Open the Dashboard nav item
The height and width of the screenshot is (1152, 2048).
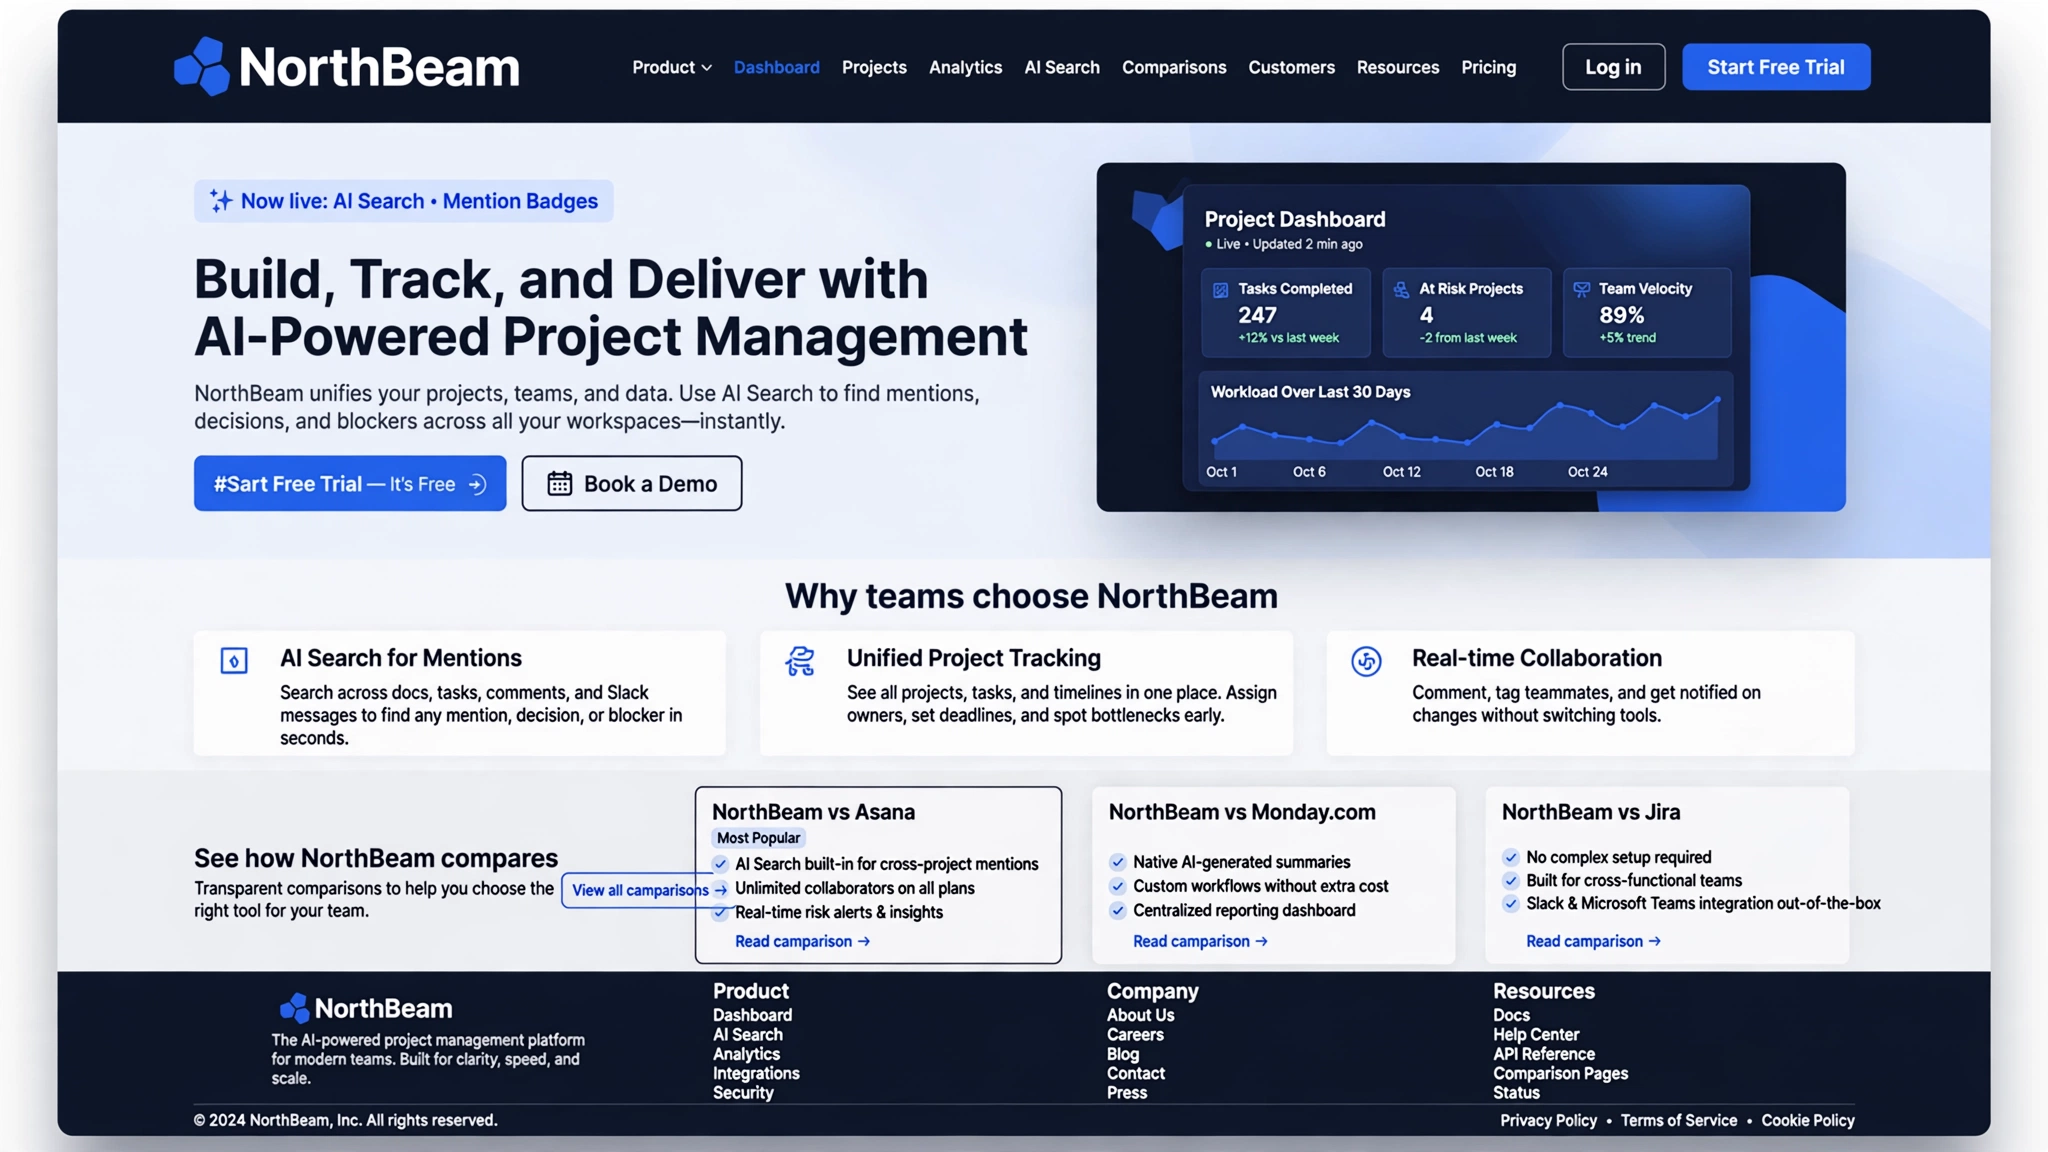point(777,67)
